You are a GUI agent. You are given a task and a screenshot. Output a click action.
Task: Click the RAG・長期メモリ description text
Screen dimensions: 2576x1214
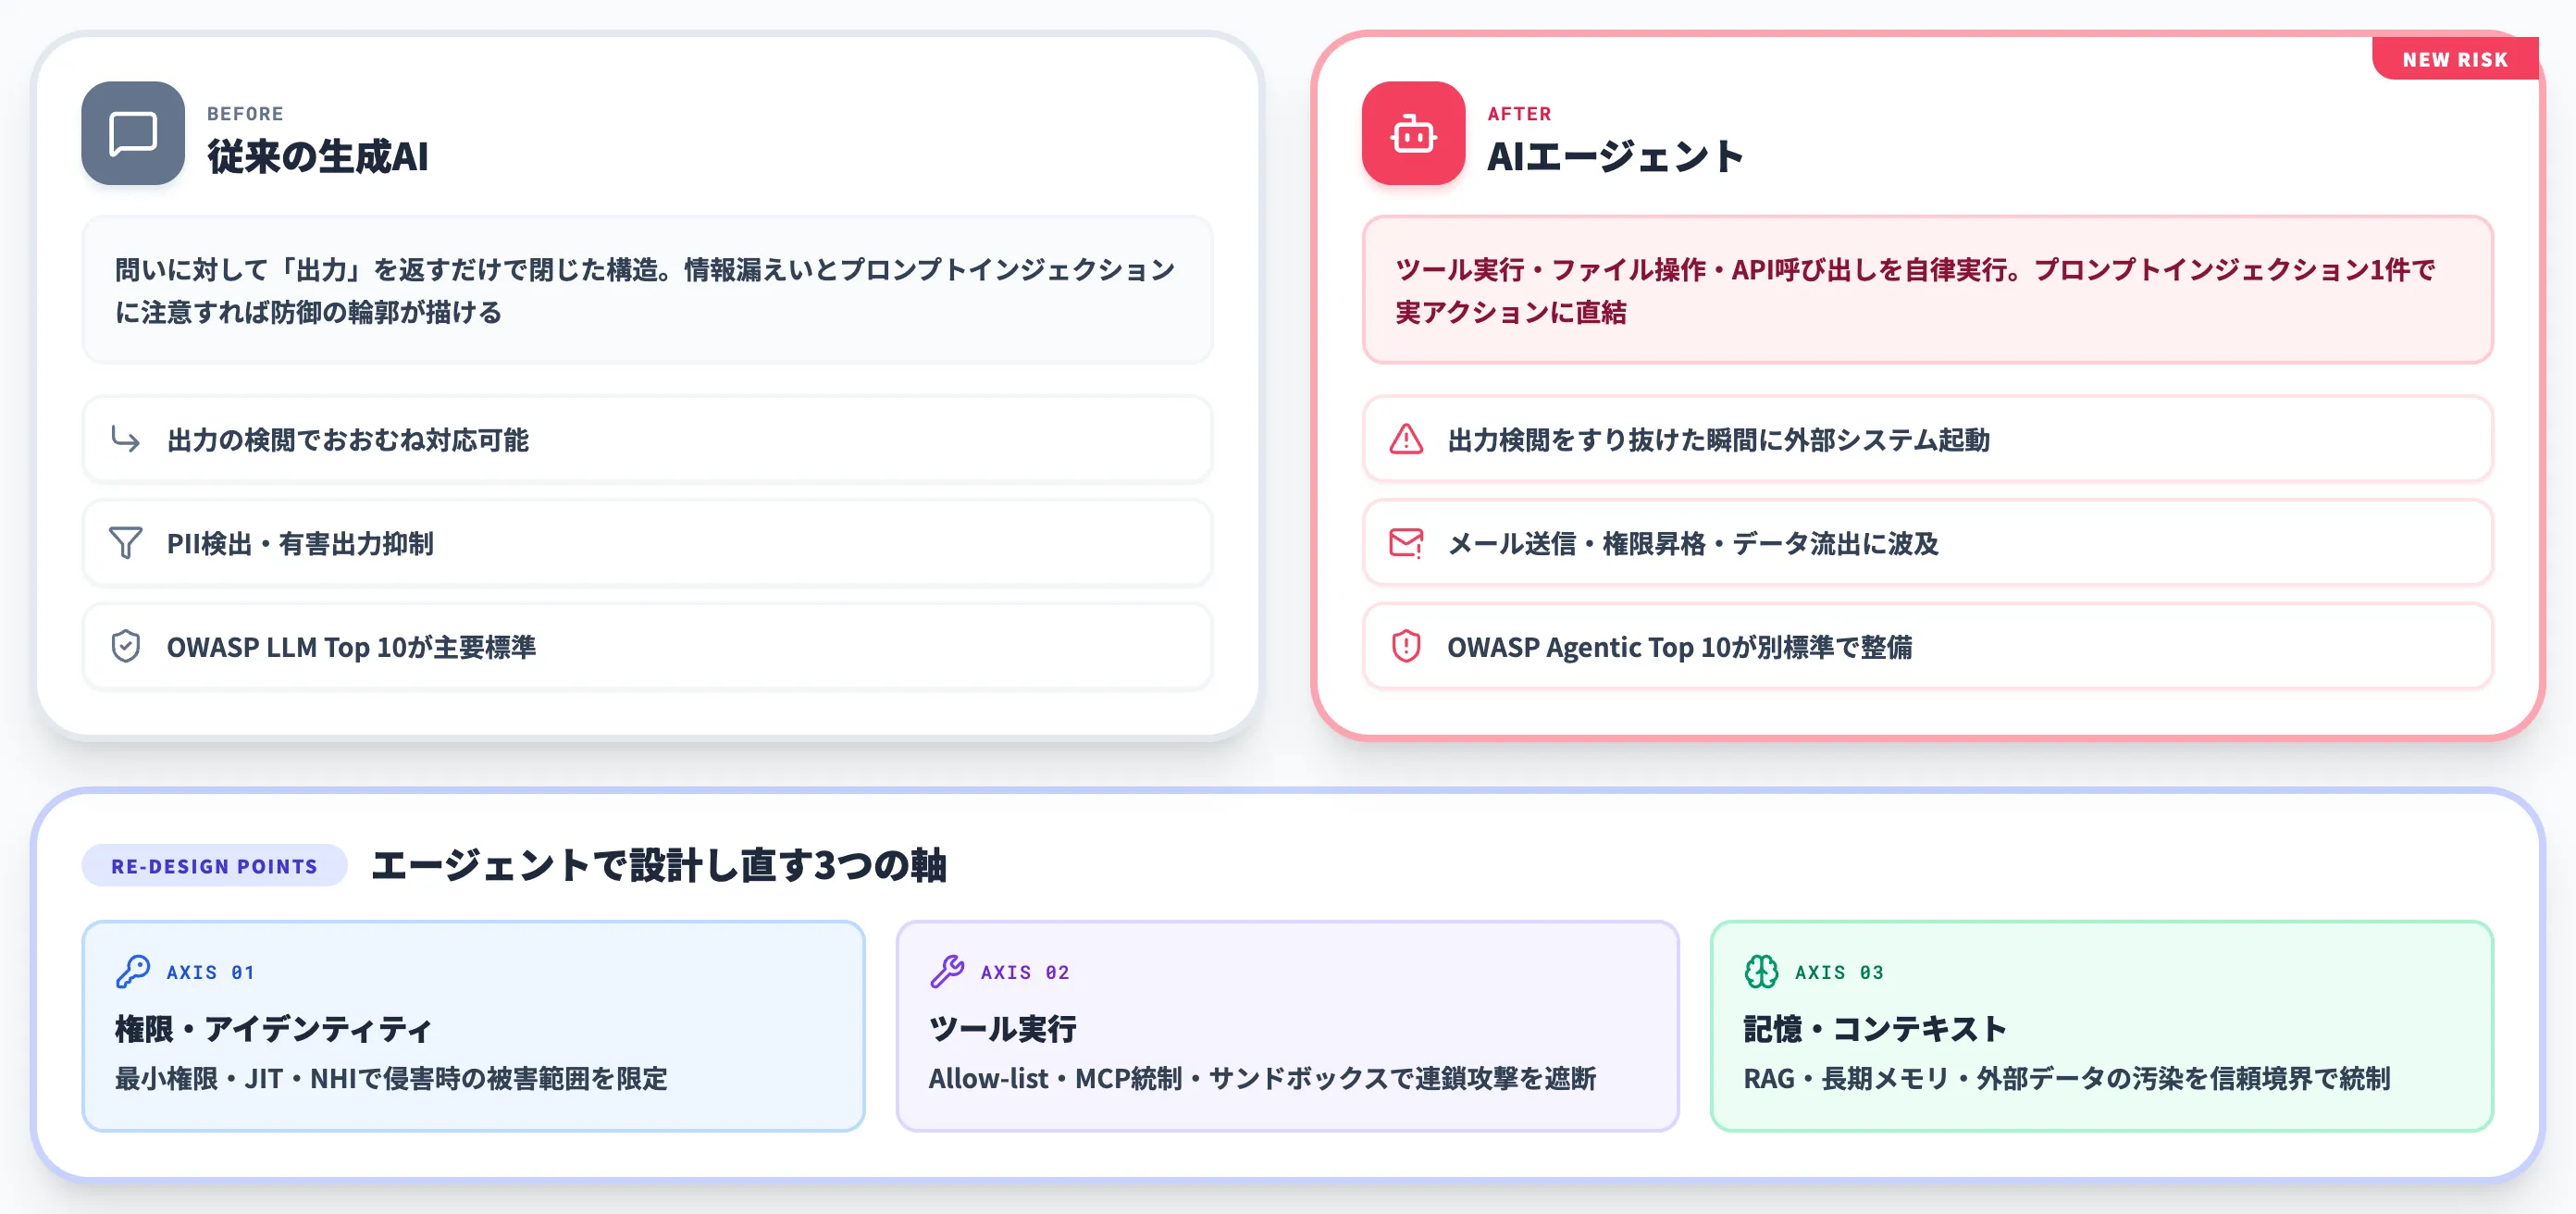point(2067,1078)
